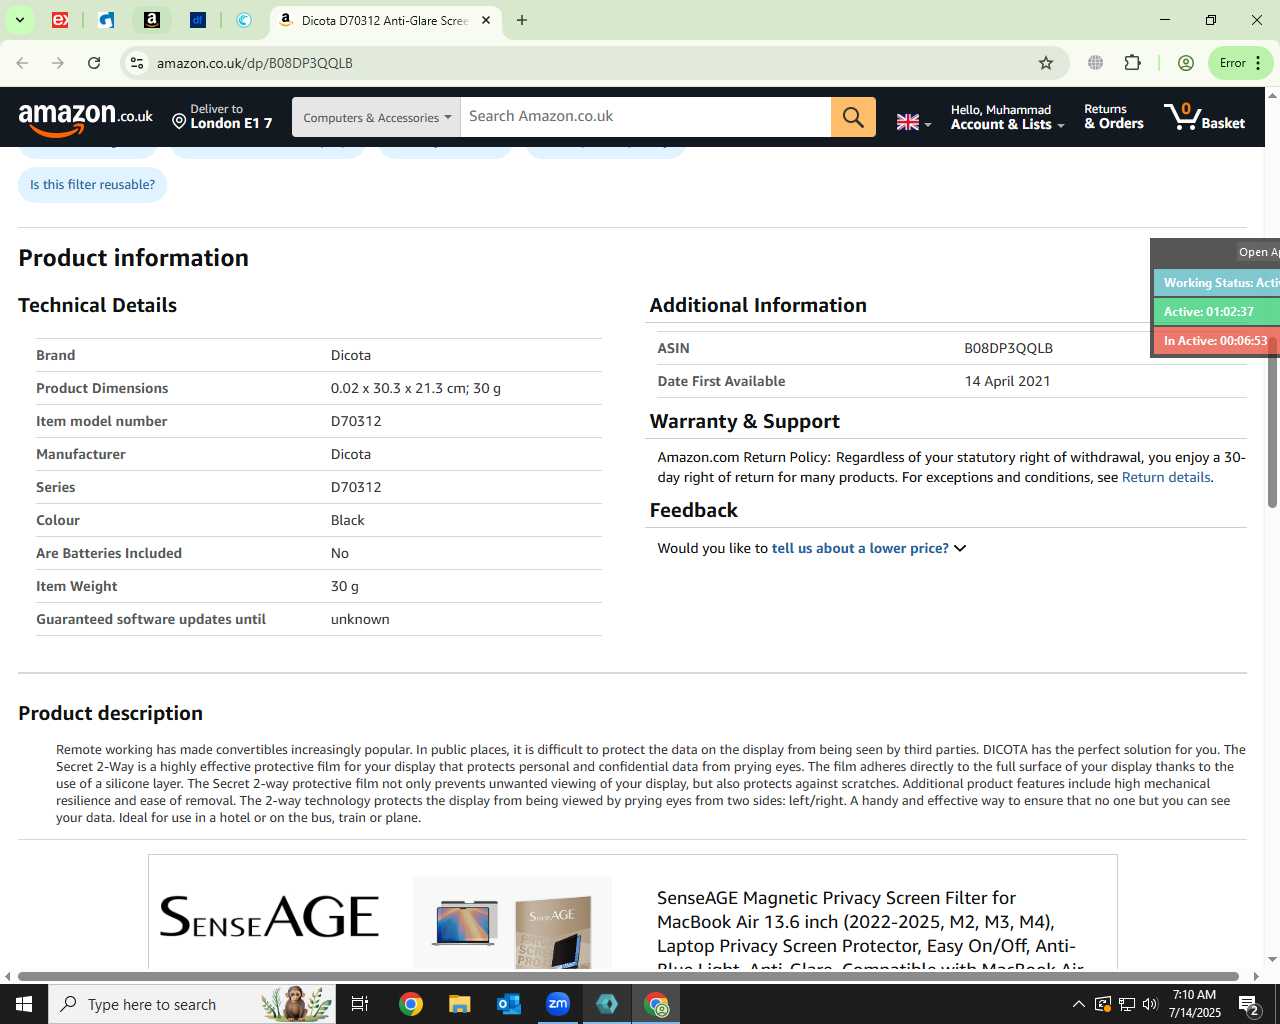Go back to the previous page
The height and width of the screenshot is (1024, 1280).
point(22,63)
